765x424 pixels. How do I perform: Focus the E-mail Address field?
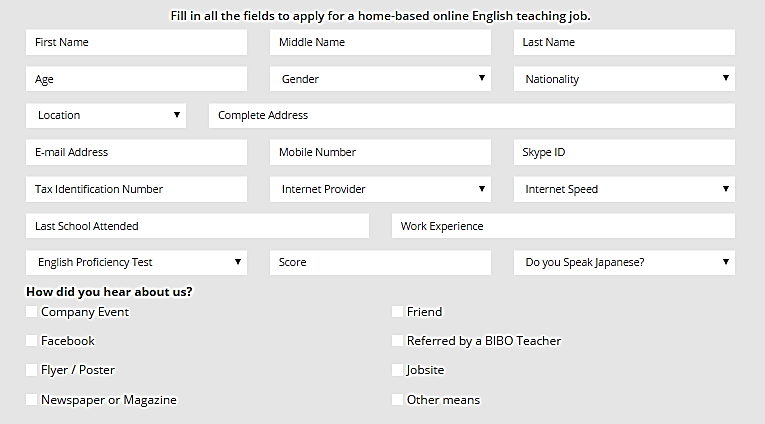(x=136, y=152)
